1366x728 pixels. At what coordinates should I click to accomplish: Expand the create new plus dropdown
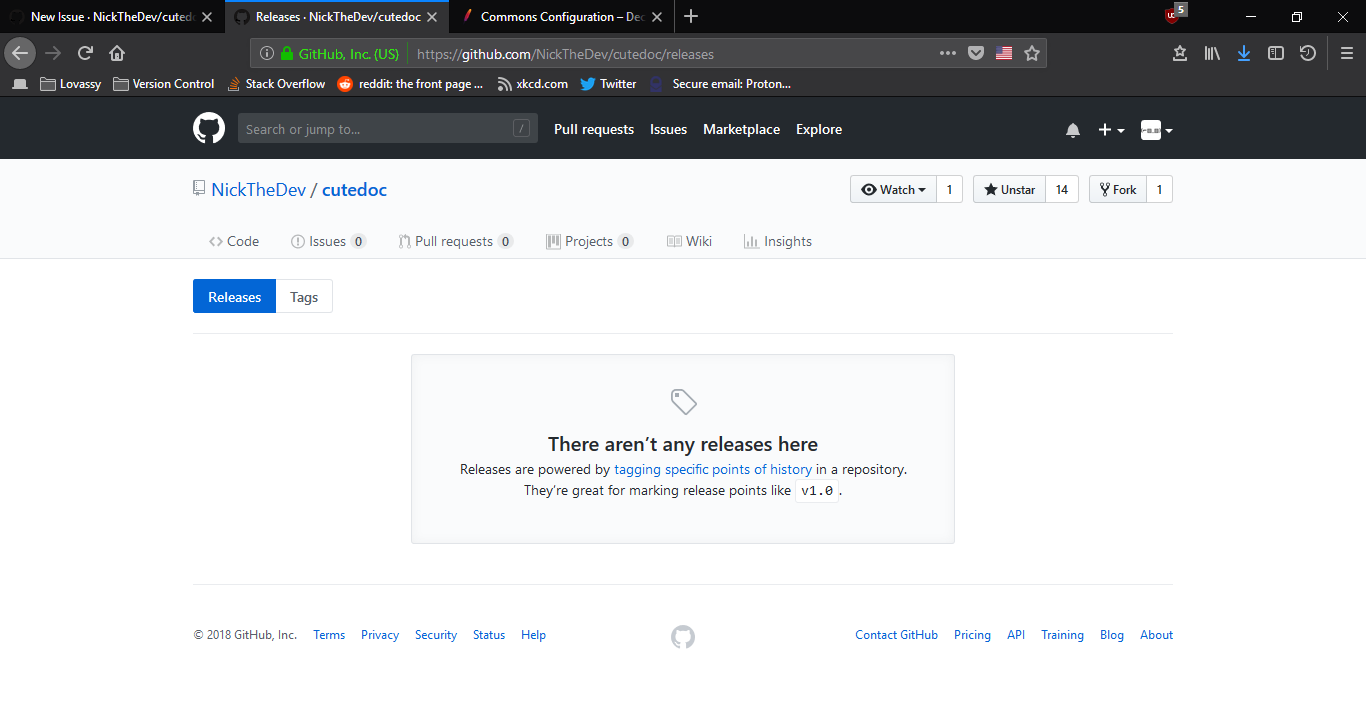coord(1111,130)
